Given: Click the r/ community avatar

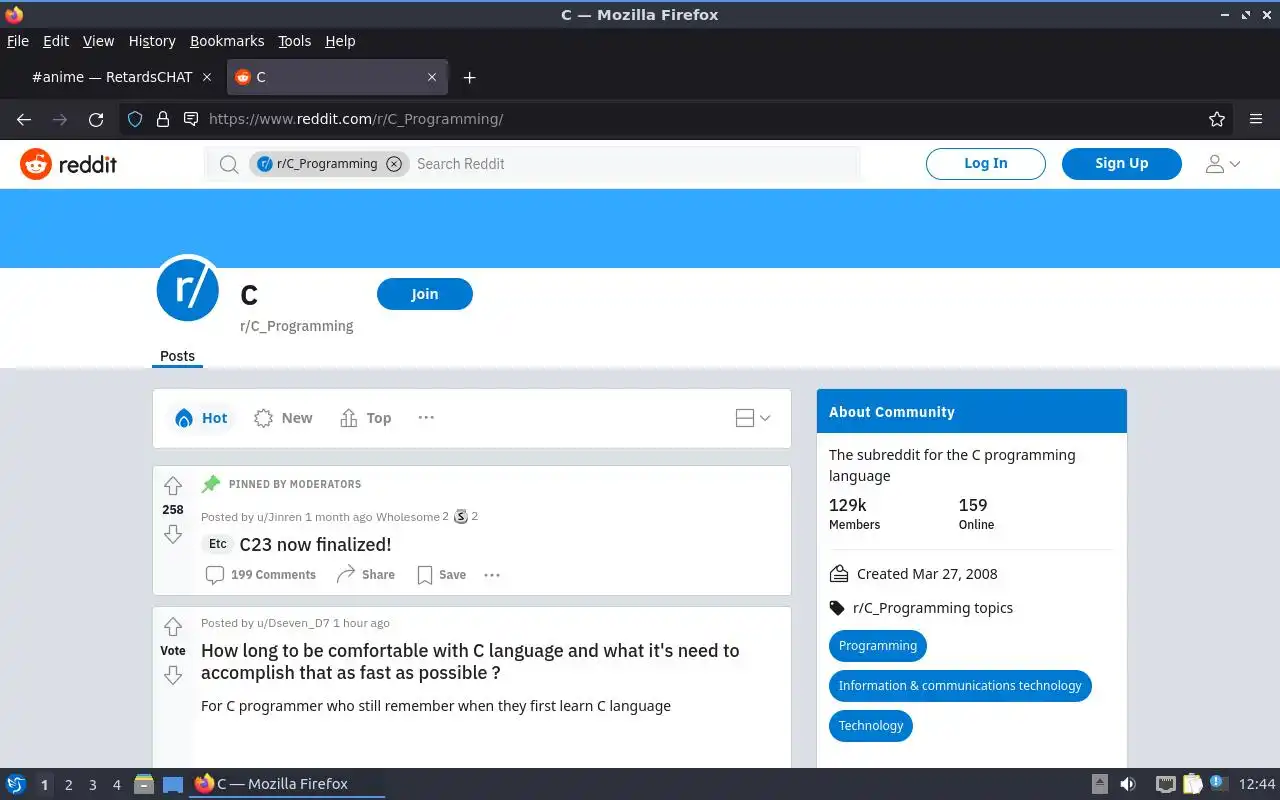Looking at the screenshot, I should (188, 289).
